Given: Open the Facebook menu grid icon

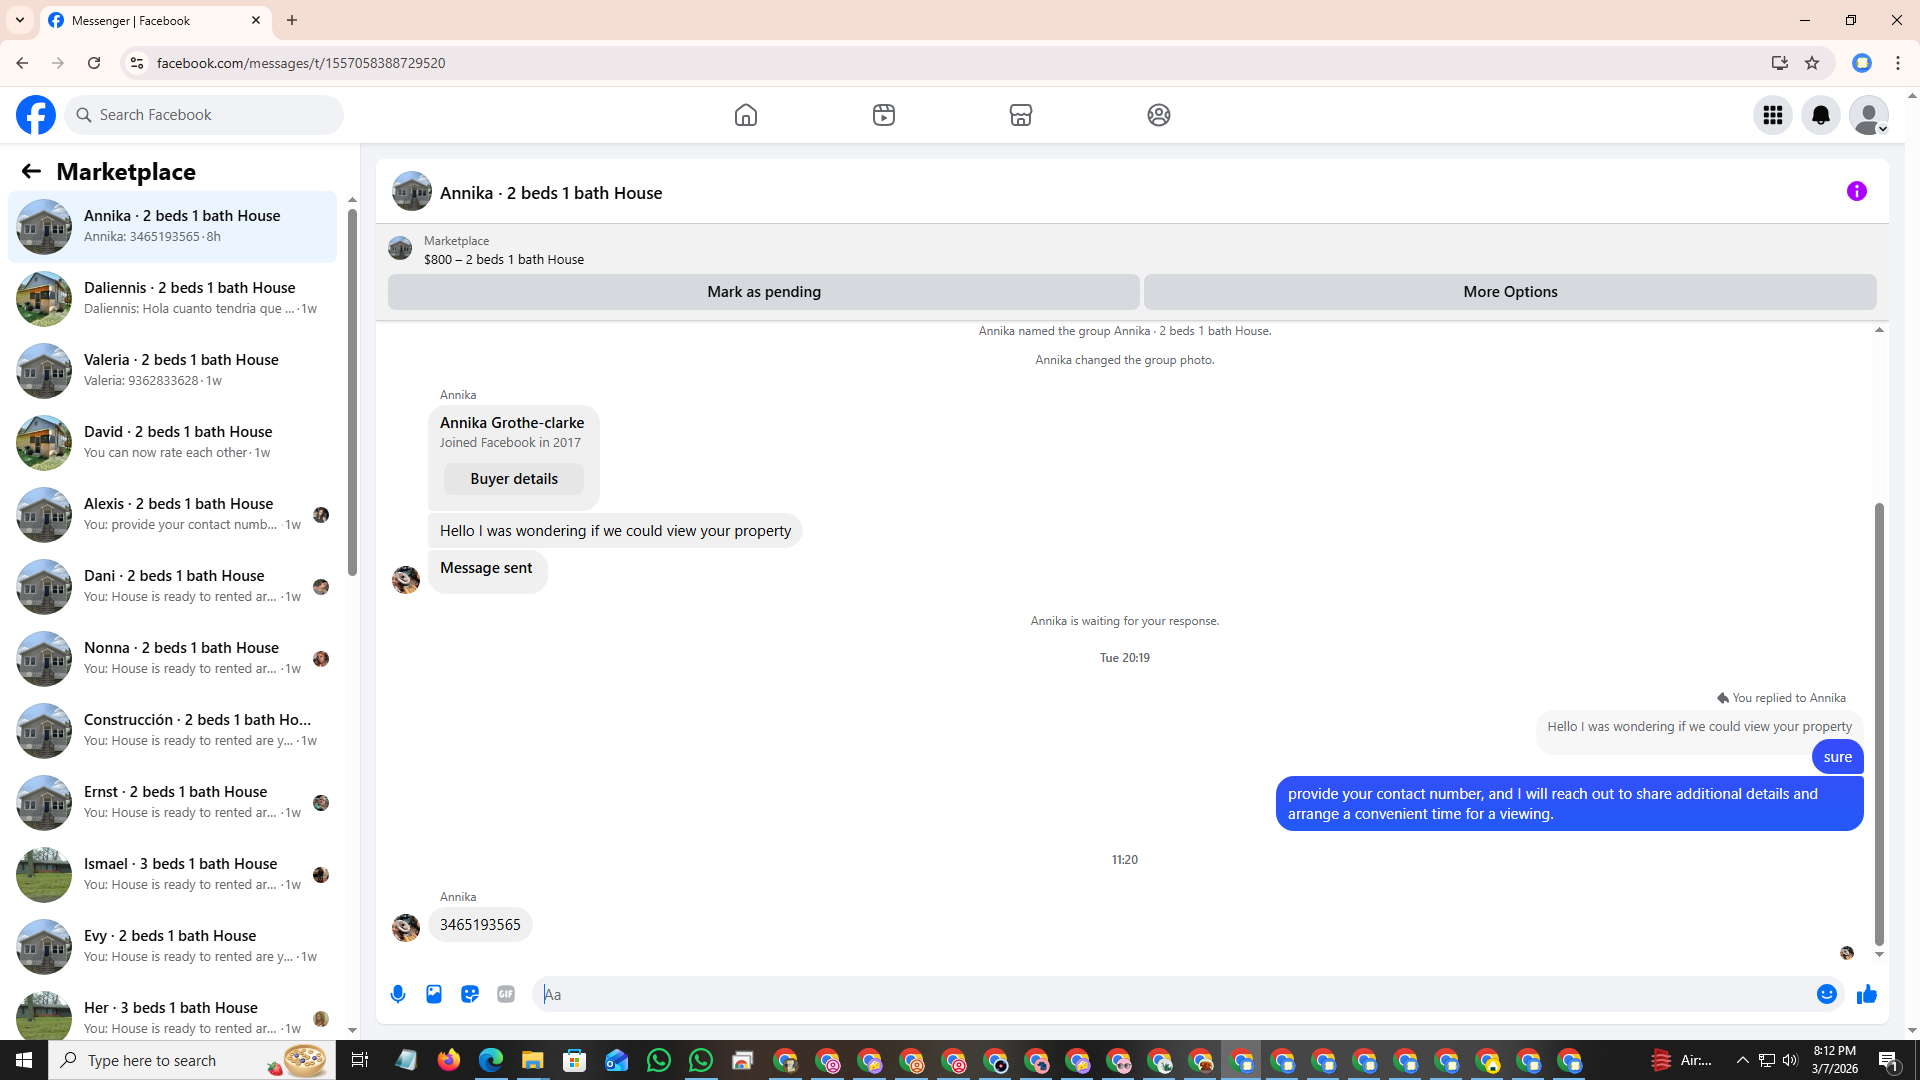Looking at the screenshot, I should 1773,115.
